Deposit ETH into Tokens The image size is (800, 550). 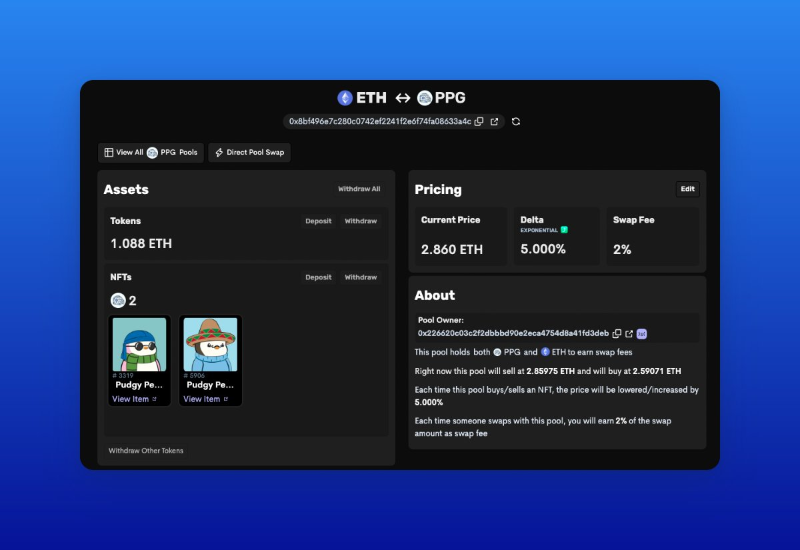(x=318, y=221)
